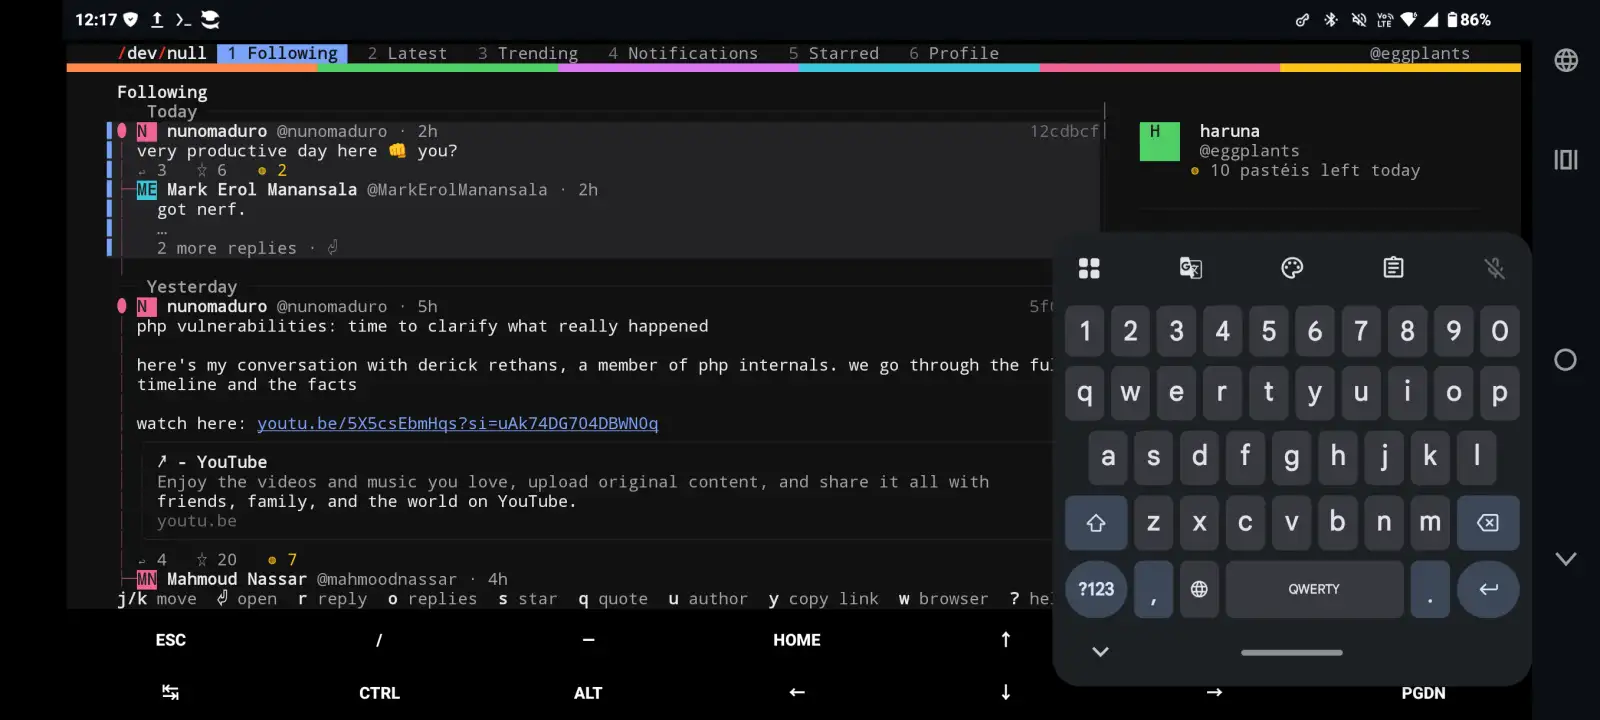Tap the backspace key on keyboard
This screenshot has height=720, width=1600.
tap(1488, 523)
